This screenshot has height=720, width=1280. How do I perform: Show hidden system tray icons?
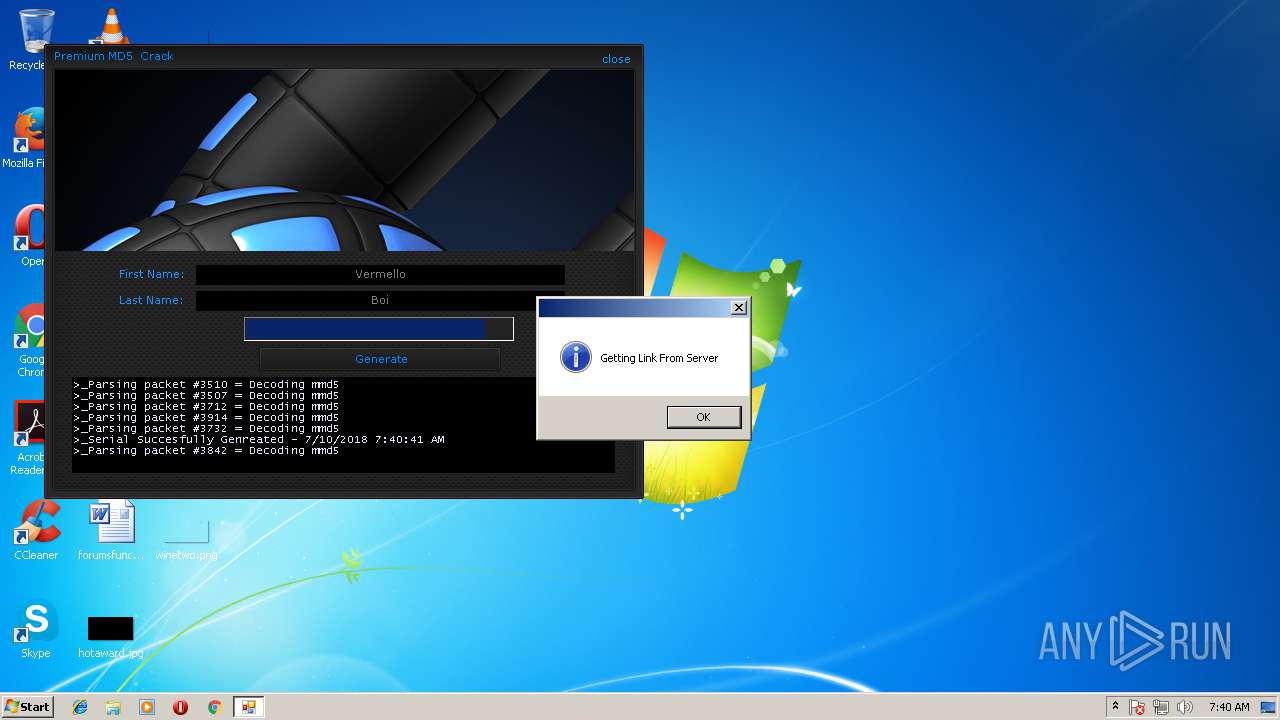1115,707
